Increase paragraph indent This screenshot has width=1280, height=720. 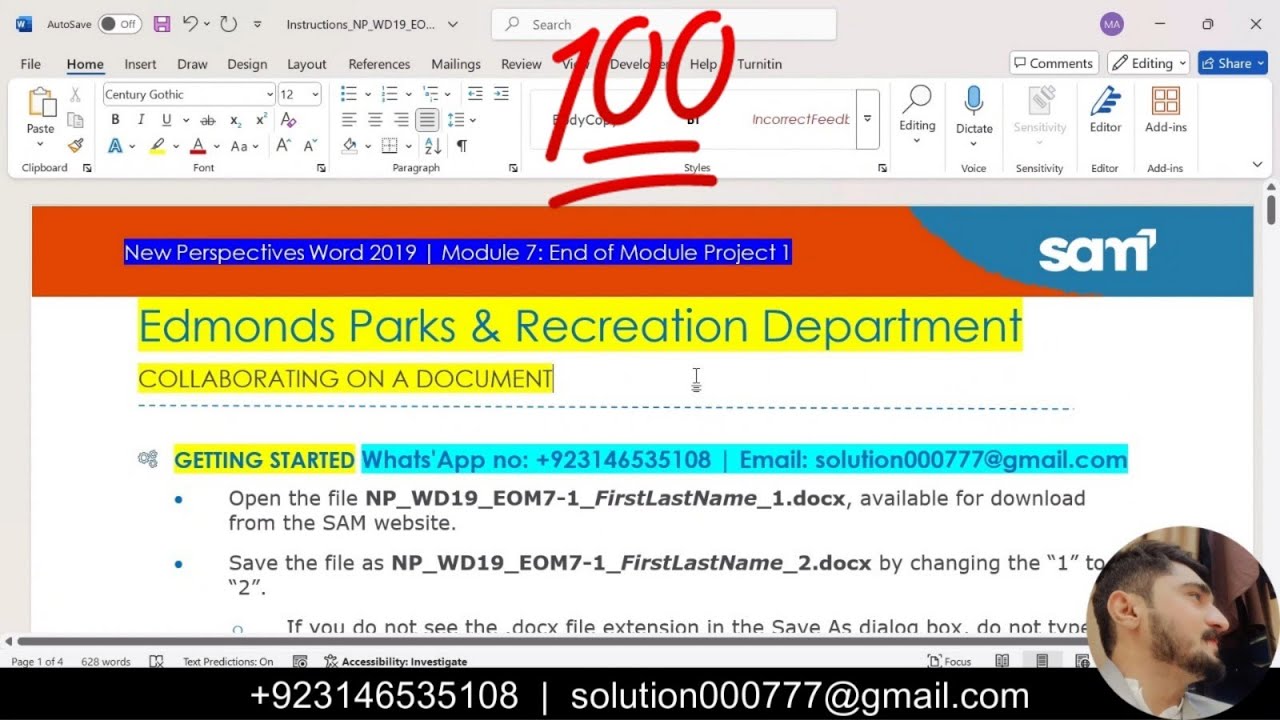tap(501, 94)
